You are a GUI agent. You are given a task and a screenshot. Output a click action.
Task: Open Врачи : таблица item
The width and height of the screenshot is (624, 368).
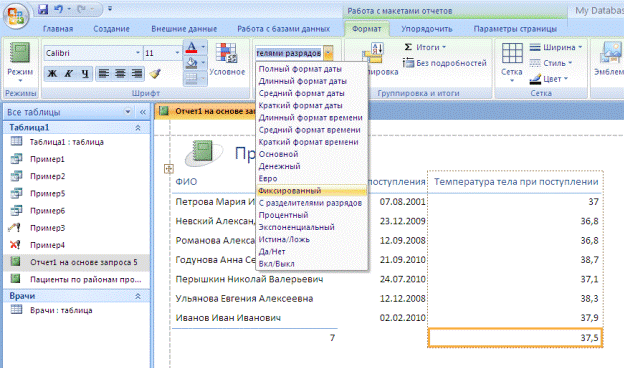click(76, 310)
